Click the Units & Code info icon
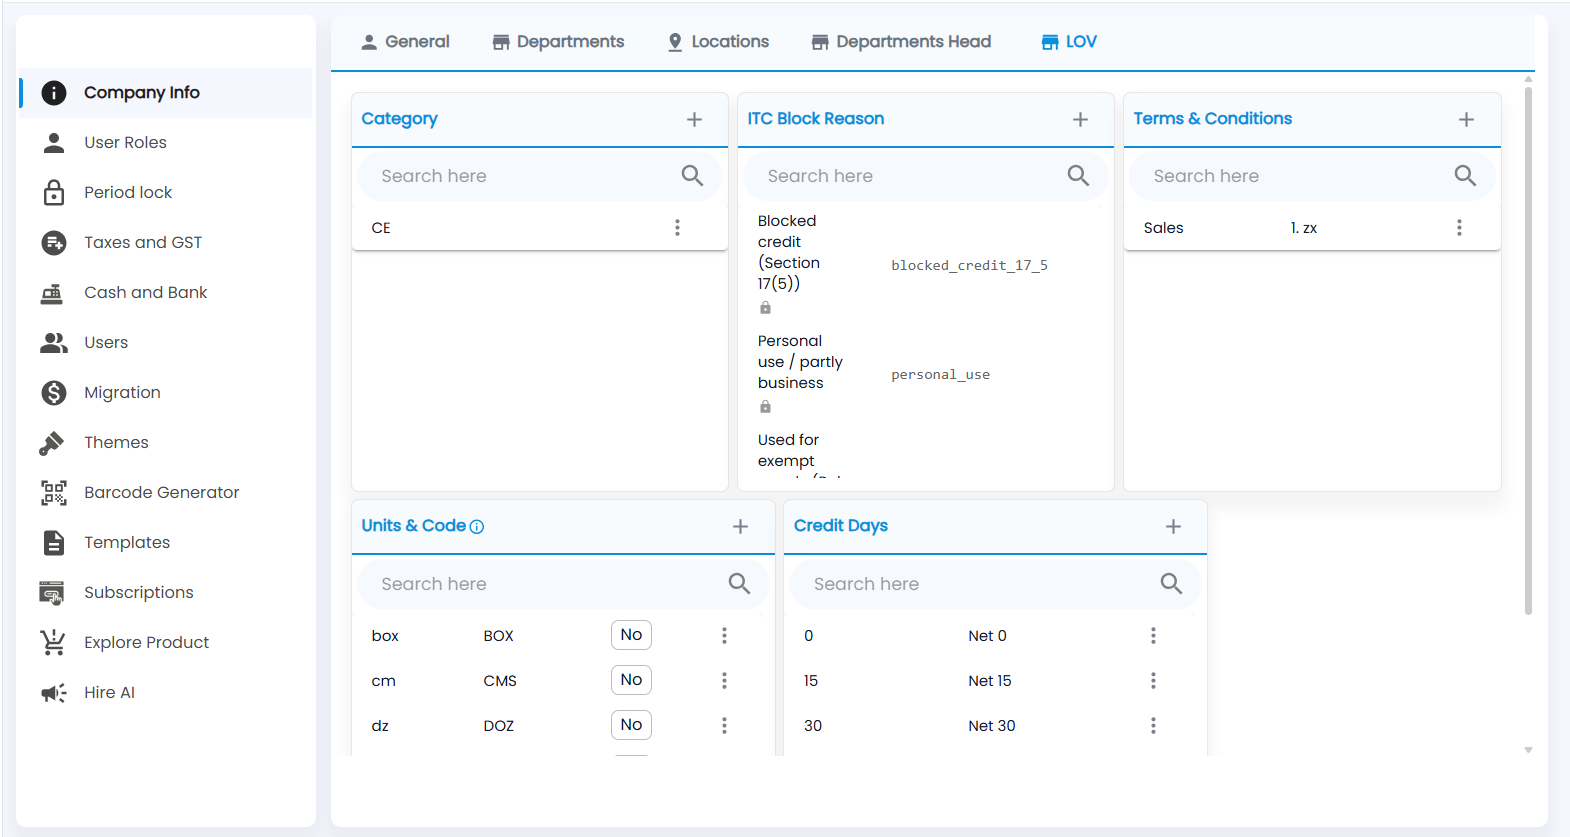Viewport: 1570px width, 837px height. point(477,527)
